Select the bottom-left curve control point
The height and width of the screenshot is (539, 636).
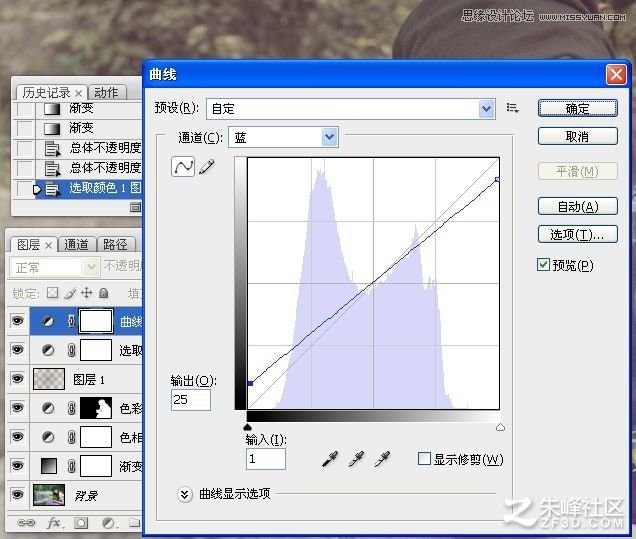[x=251, y=383]
